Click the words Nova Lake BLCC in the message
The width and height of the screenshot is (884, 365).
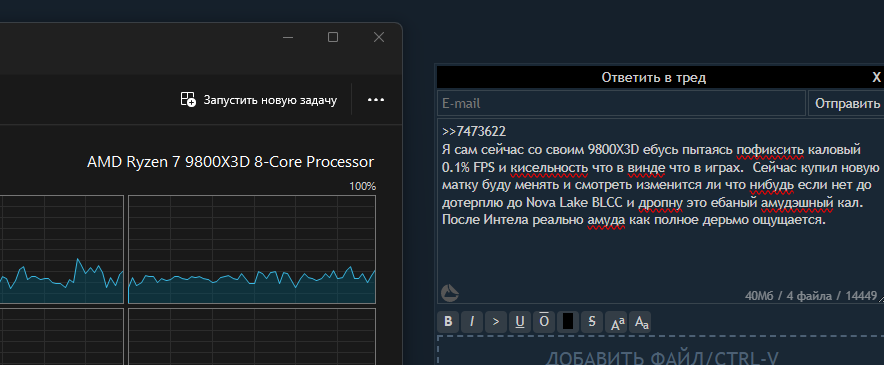pyautogui.click(x=574, y=202)
